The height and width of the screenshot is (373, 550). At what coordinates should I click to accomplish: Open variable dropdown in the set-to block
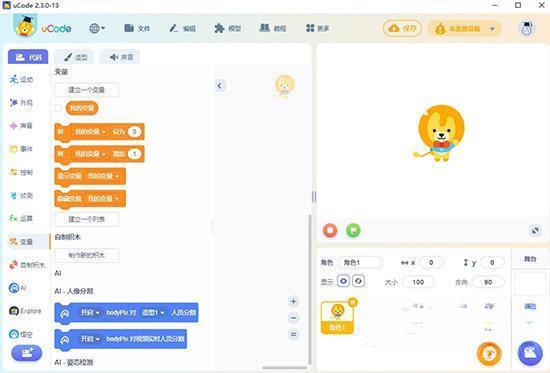pos(90,132)
